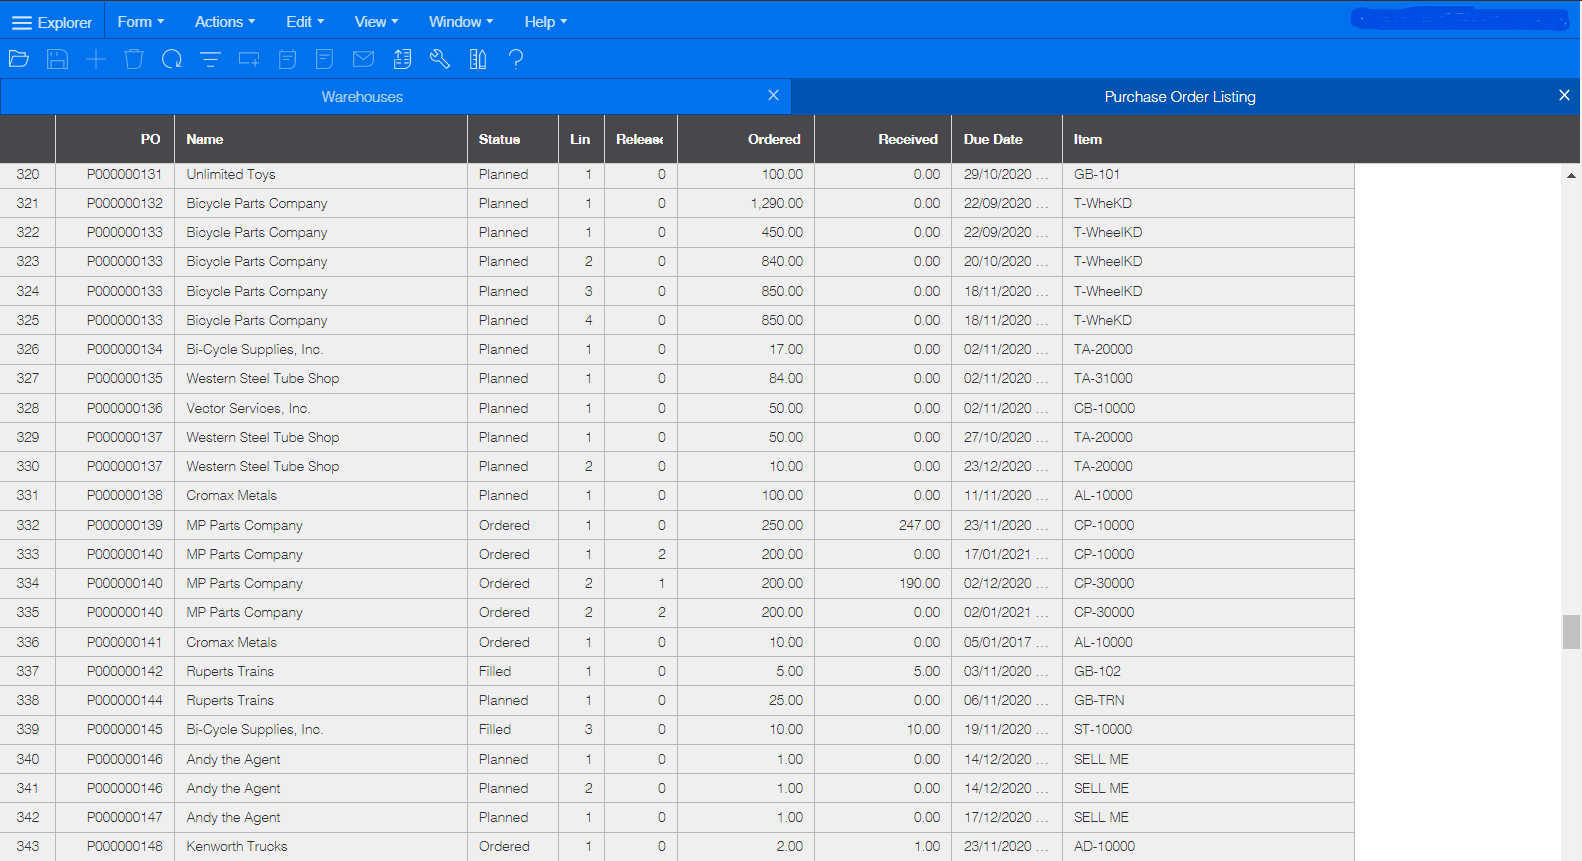Screen dimensions: 1582x861
Task: Click the envelope mail icon
Action: 364,59
